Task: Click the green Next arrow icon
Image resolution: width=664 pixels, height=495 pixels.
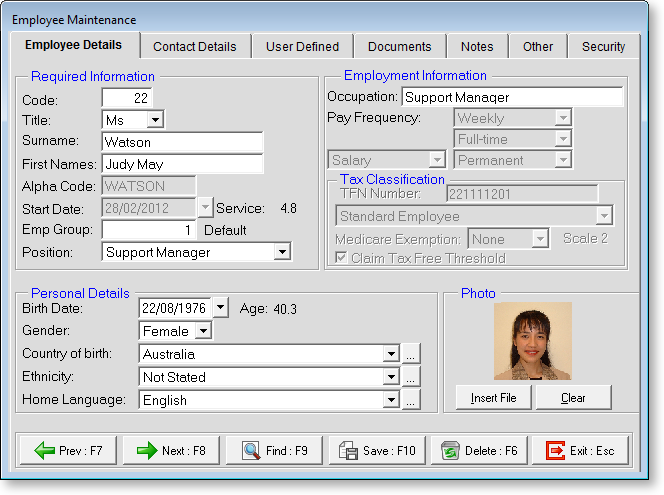Action: (x=147, y=451)
